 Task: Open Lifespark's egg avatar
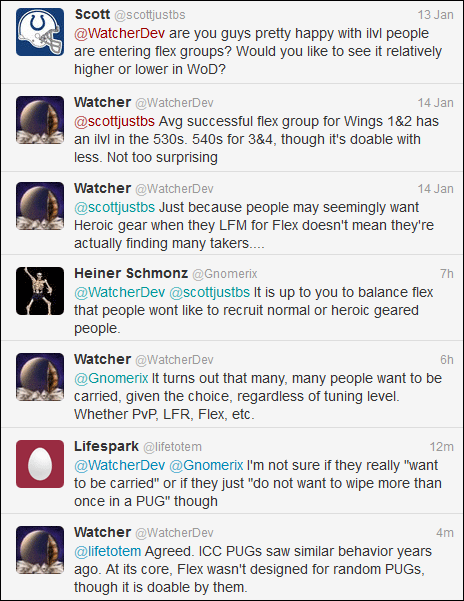40,464
